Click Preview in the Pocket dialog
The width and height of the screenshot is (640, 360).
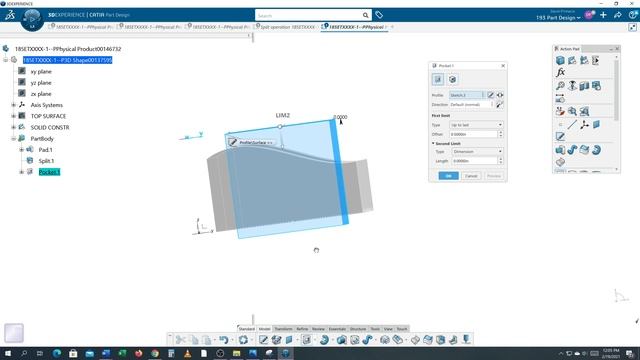[493, 176]
